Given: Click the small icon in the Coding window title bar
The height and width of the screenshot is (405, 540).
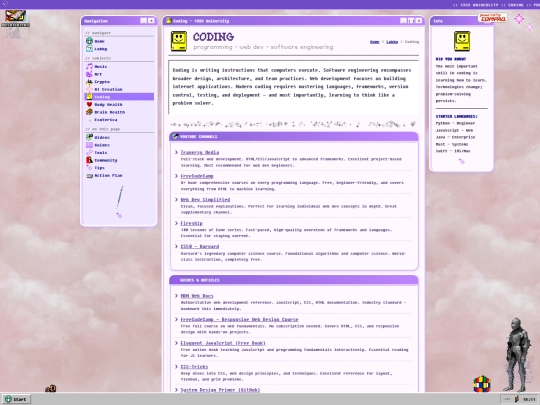Looking at the screenshot, I should [x=168, y=21].
